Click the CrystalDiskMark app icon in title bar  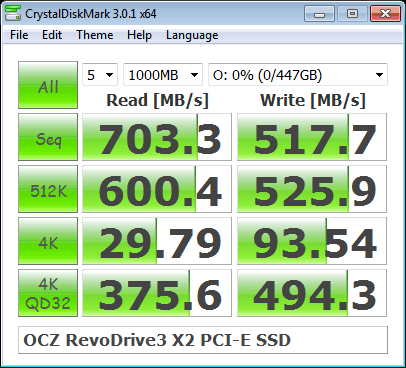pos(13,13)
